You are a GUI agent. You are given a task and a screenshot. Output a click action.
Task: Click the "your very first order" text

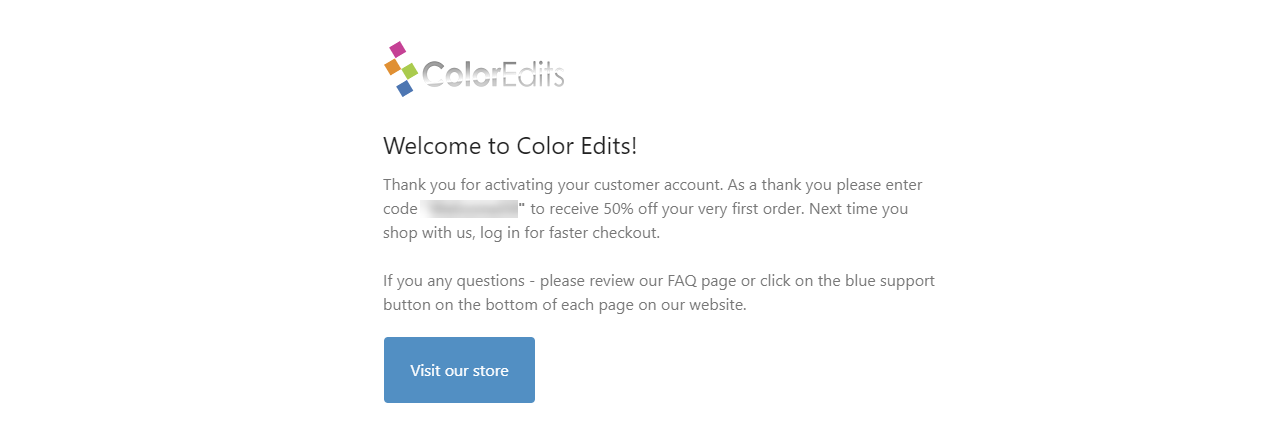729,209
